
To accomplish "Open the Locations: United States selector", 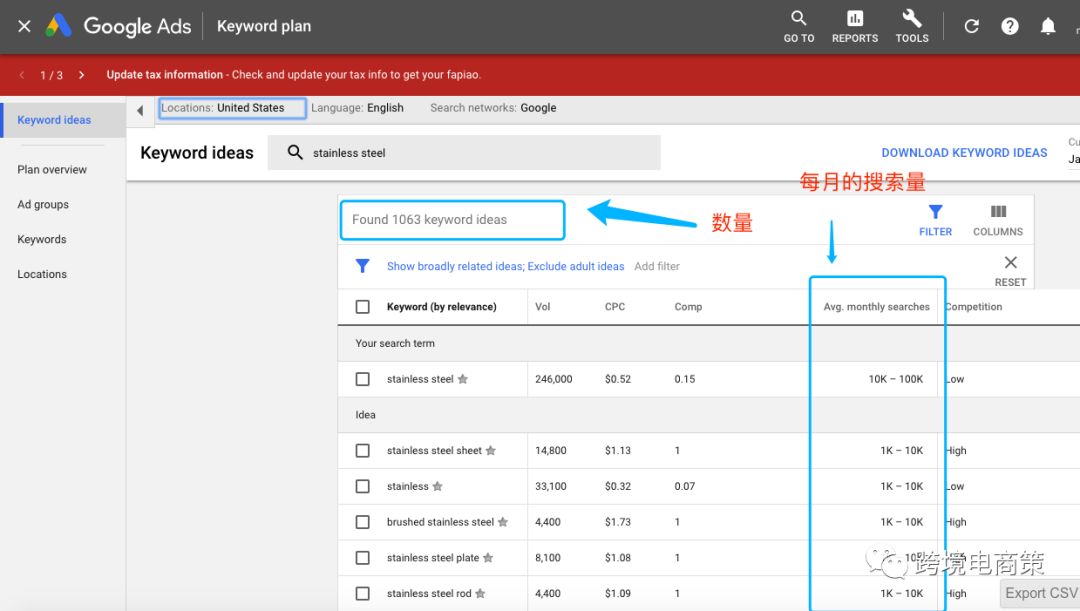I will coord(232,108).
